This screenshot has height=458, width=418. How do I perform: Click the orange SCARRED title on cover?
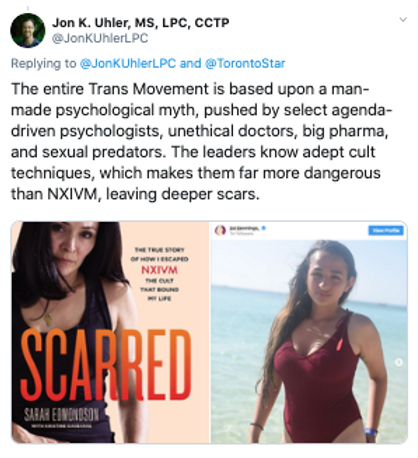tap(106, 364)
